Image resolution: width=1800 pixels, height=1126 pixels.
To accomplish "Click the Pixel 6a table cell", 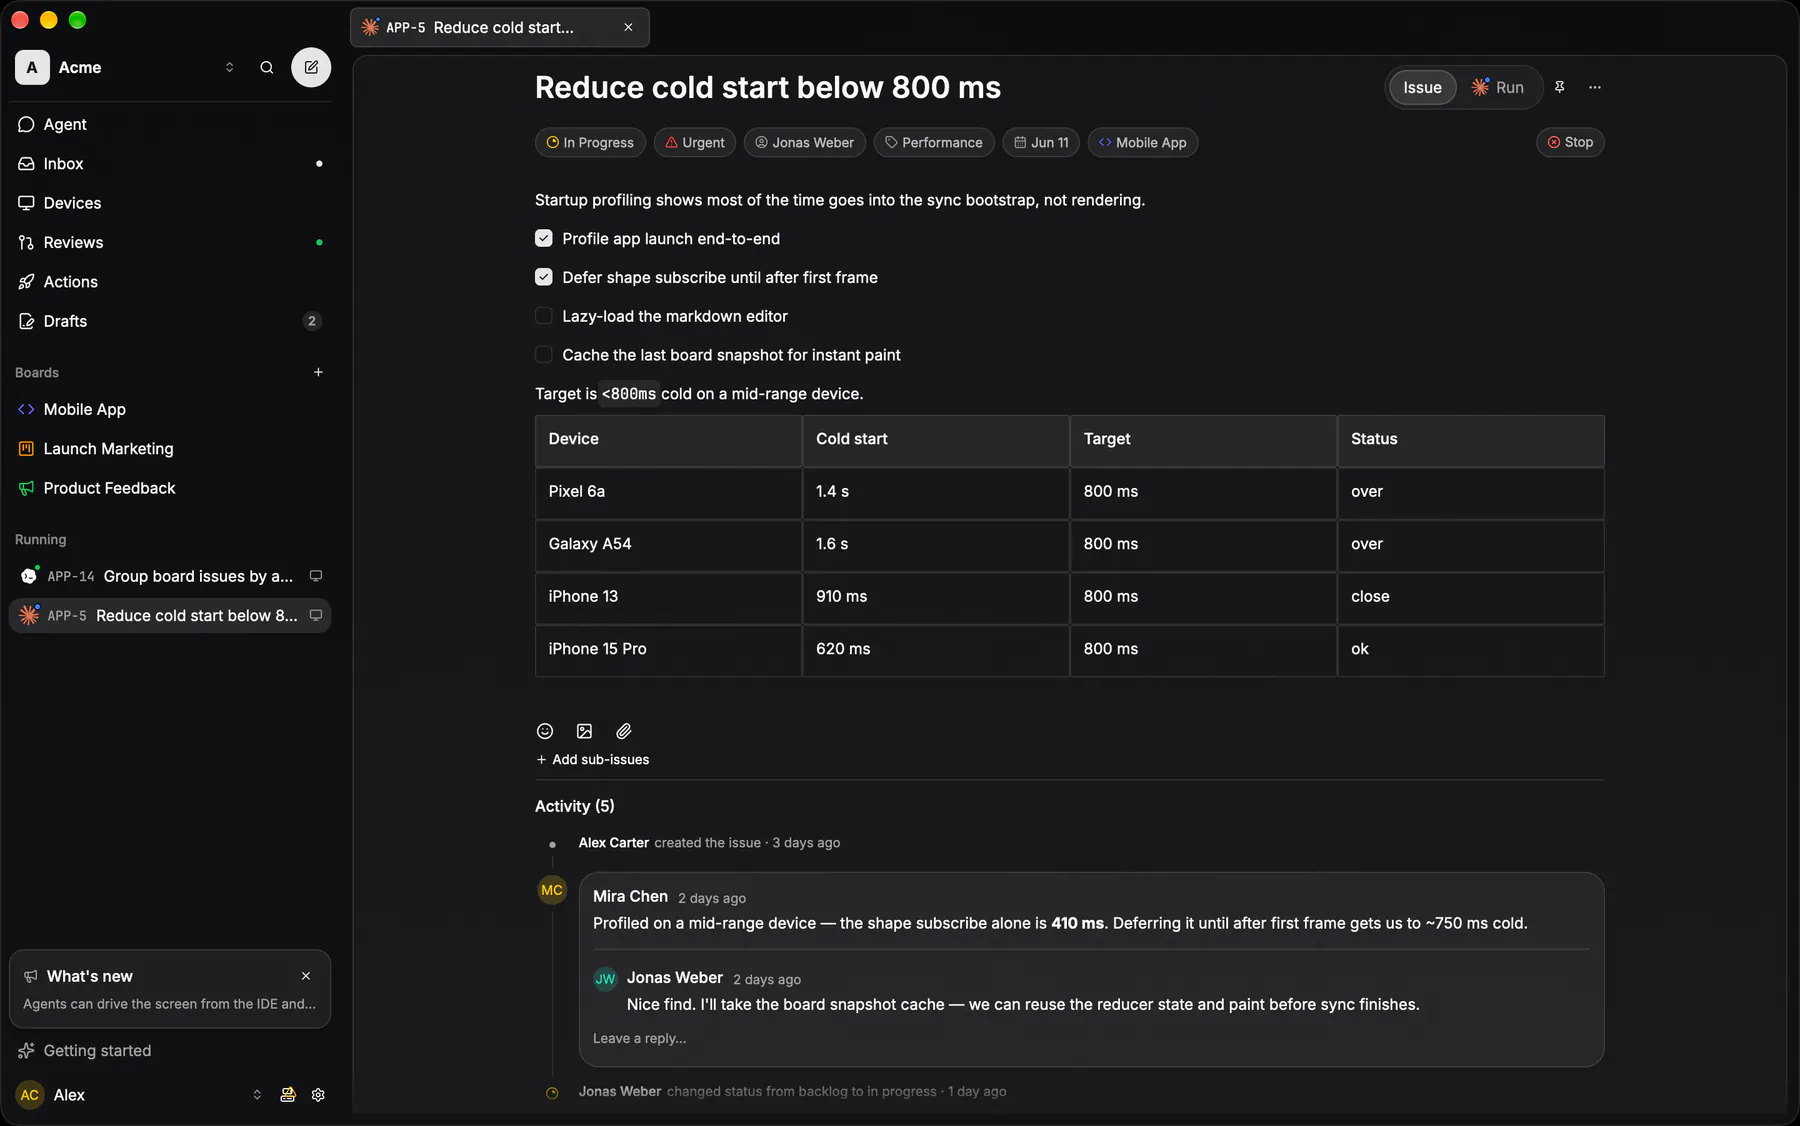I will click(x=668, y=492).
